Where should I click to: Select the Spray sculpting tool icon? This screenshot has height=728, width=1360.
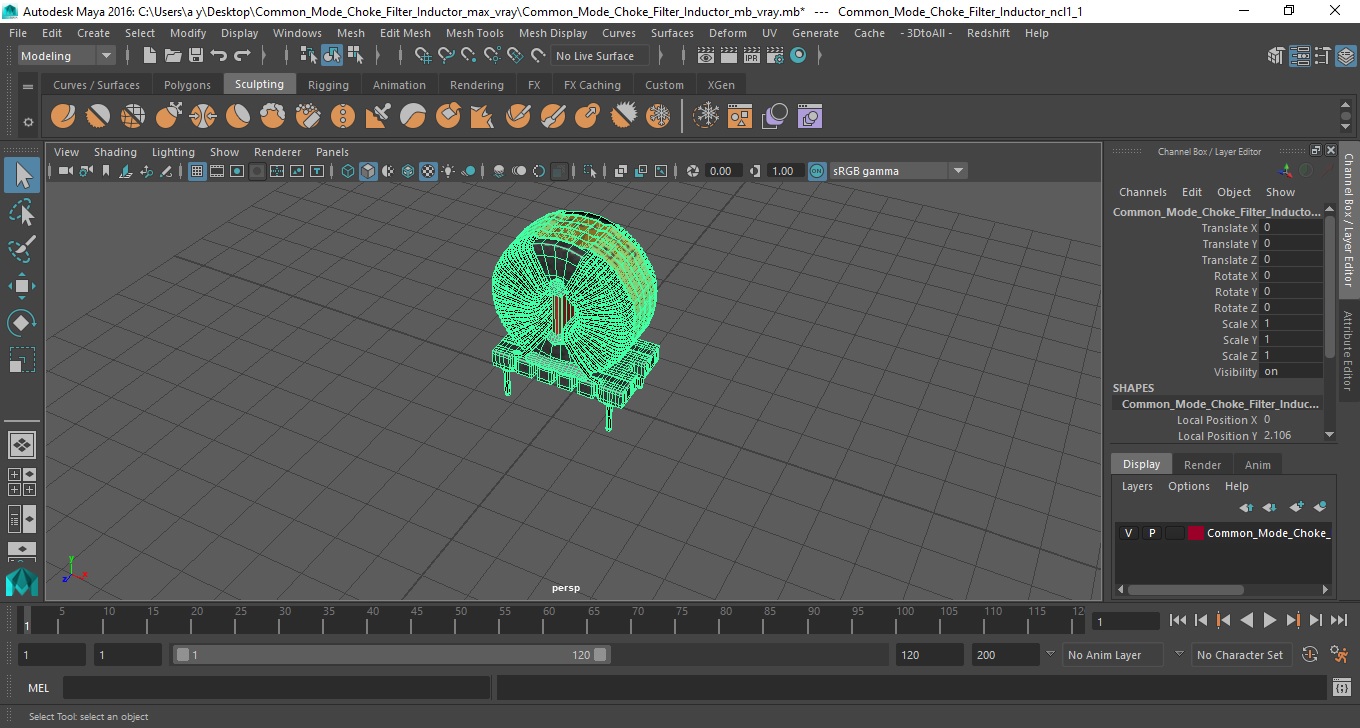coord(308,117)
